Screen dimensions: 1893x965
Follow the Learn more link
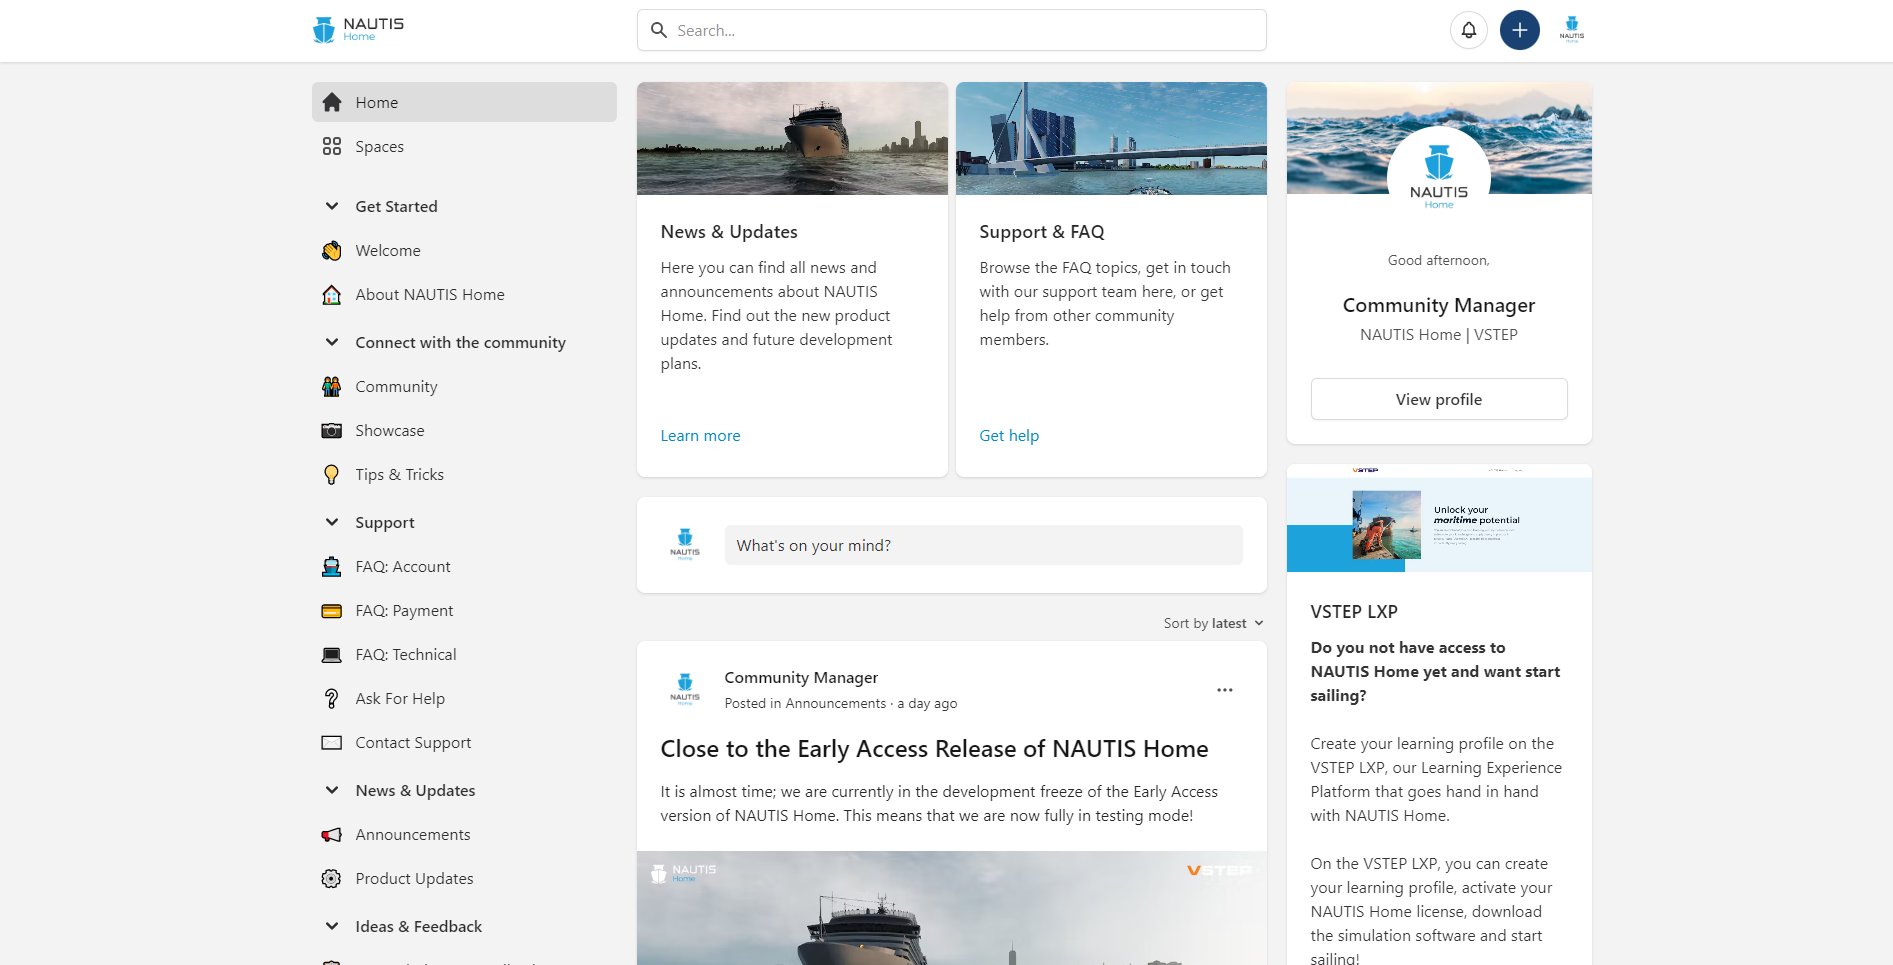pyautogui.click(x=700, y=435)
